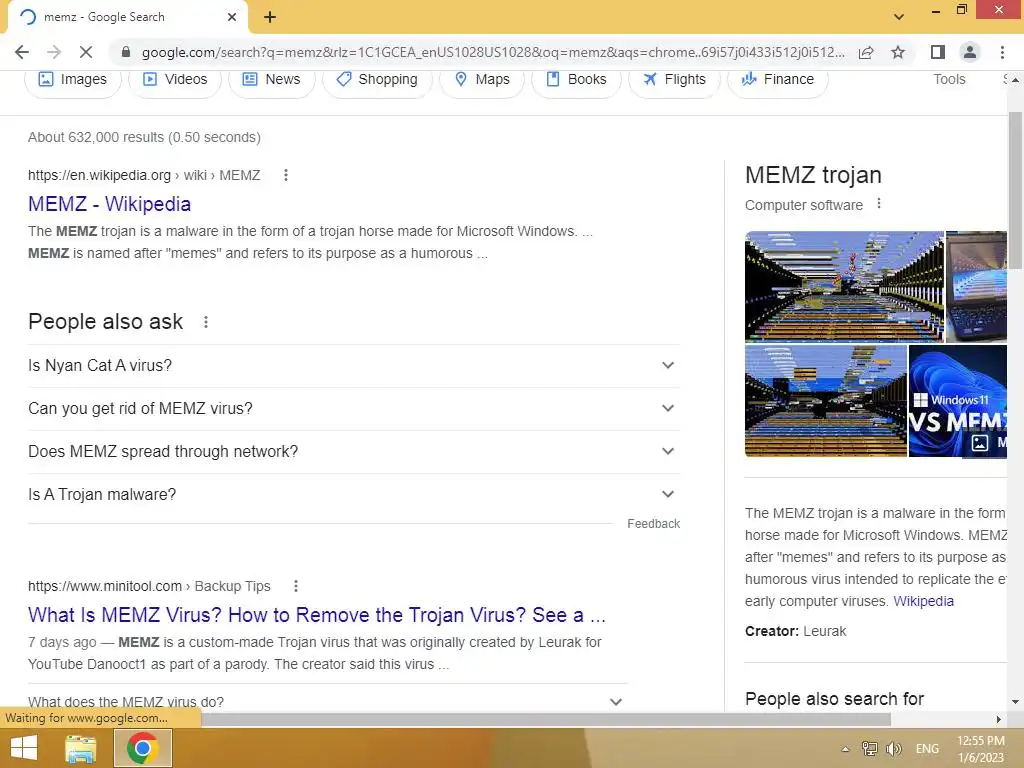Open Books results filter
The width and height of the screenshot is (1024, 768).
pyautogui.click(x=577, y=80)
